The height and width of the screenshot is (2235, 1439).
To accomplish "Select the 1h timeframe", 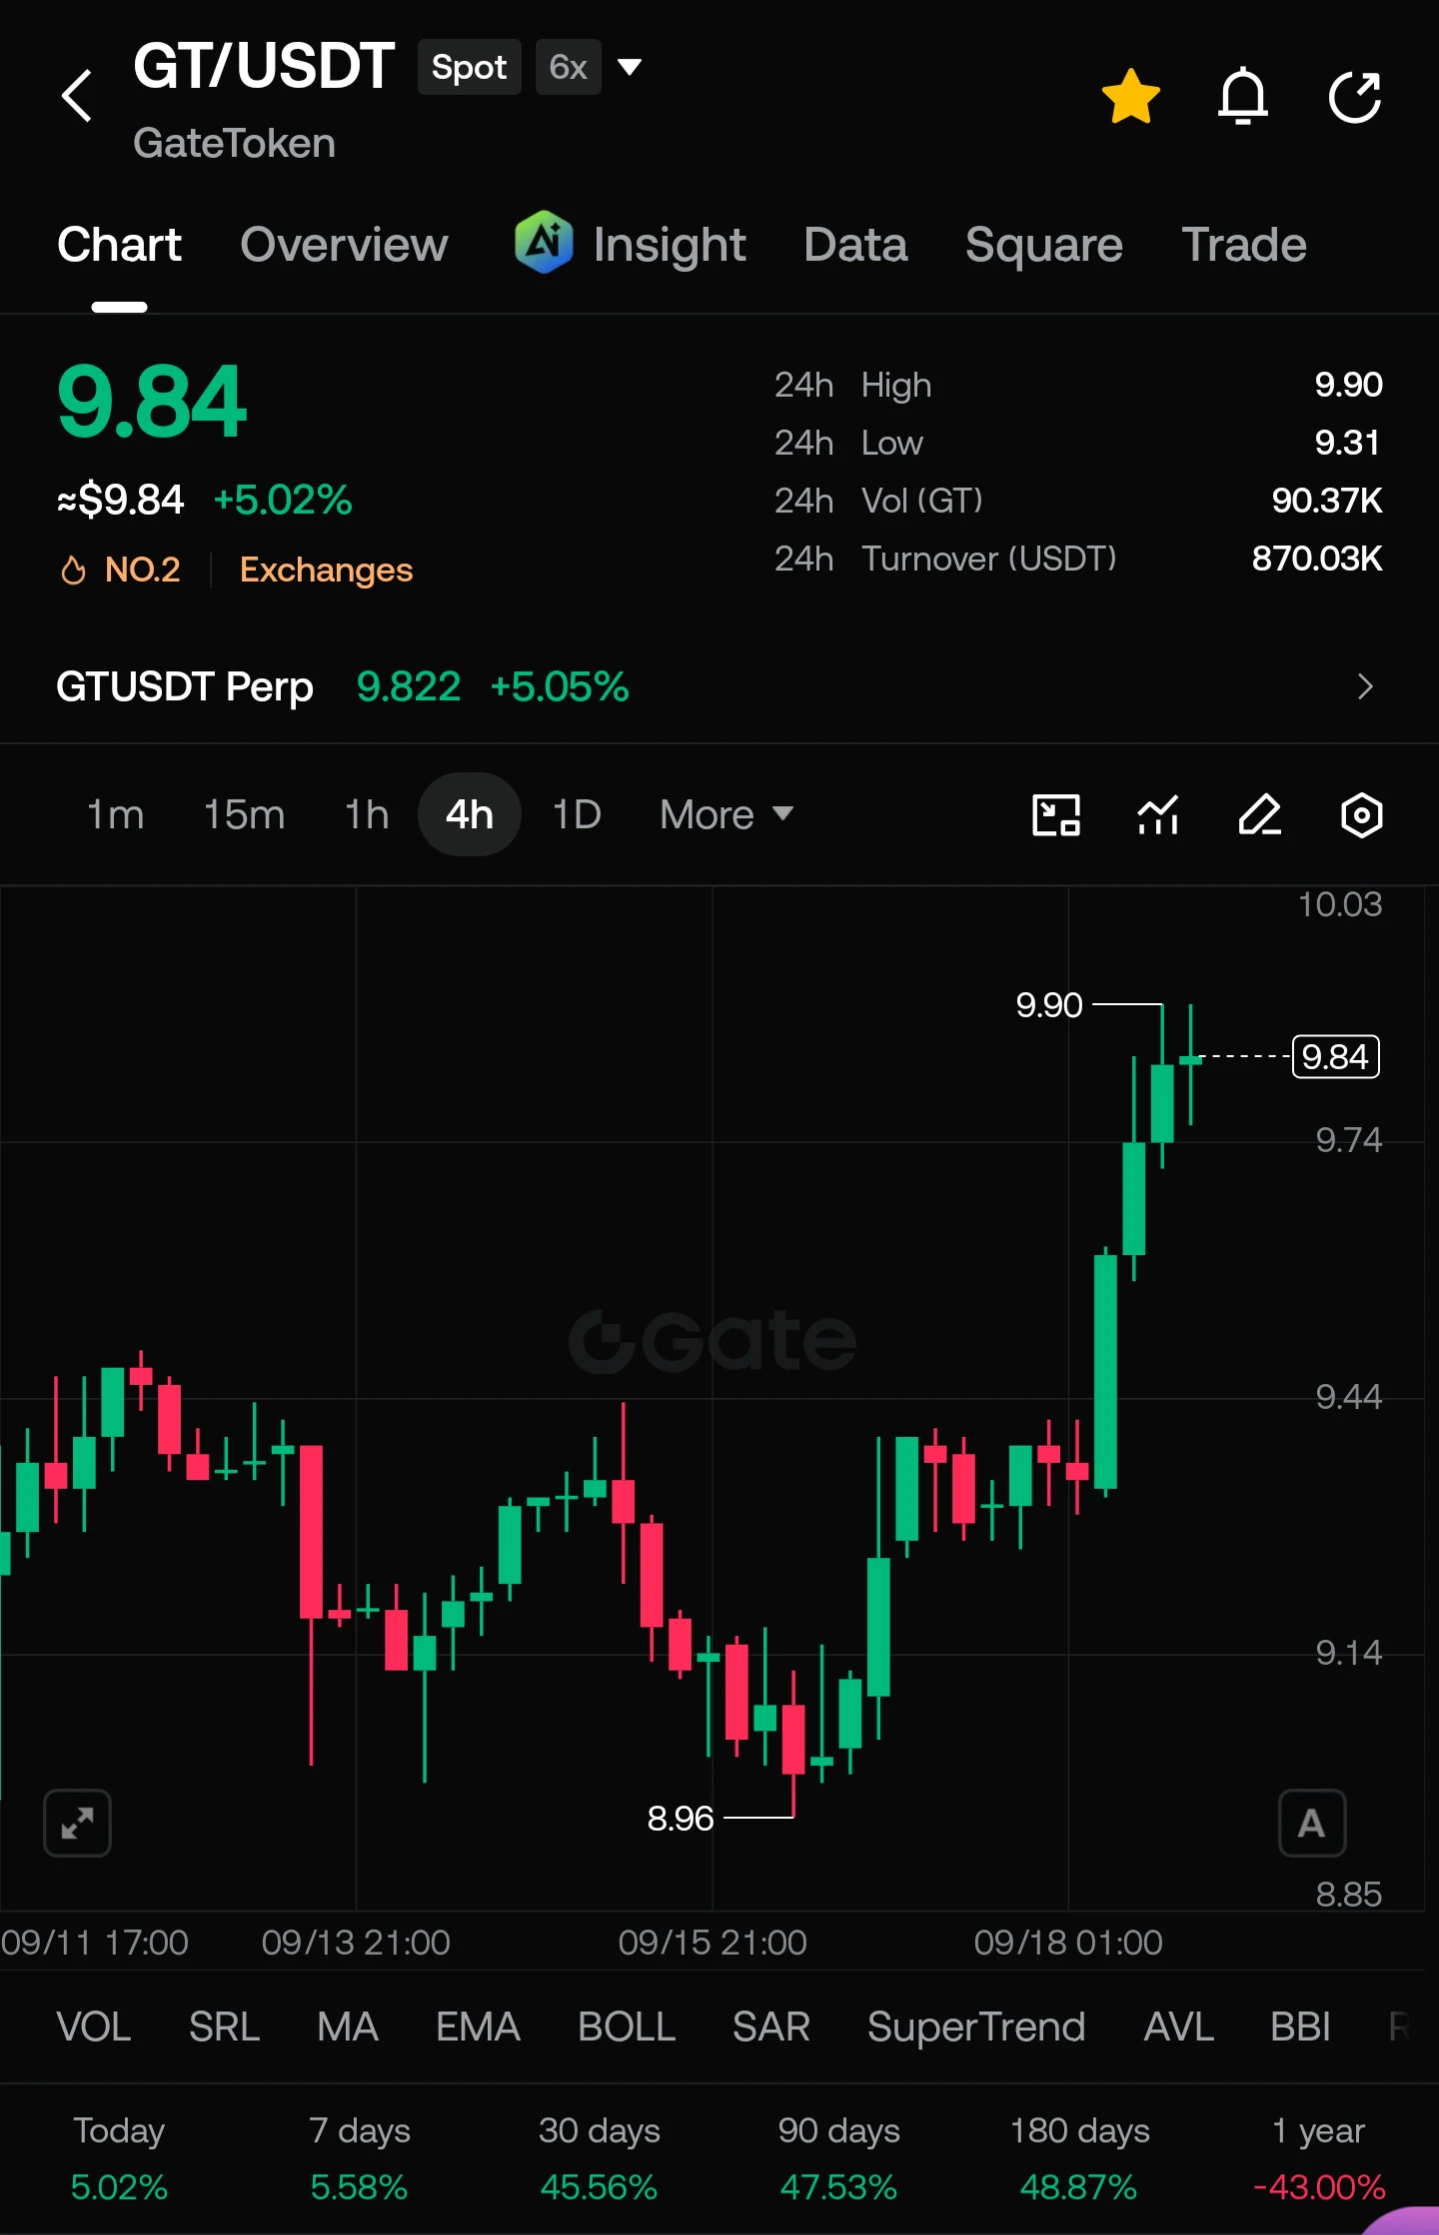I will 366,815.
